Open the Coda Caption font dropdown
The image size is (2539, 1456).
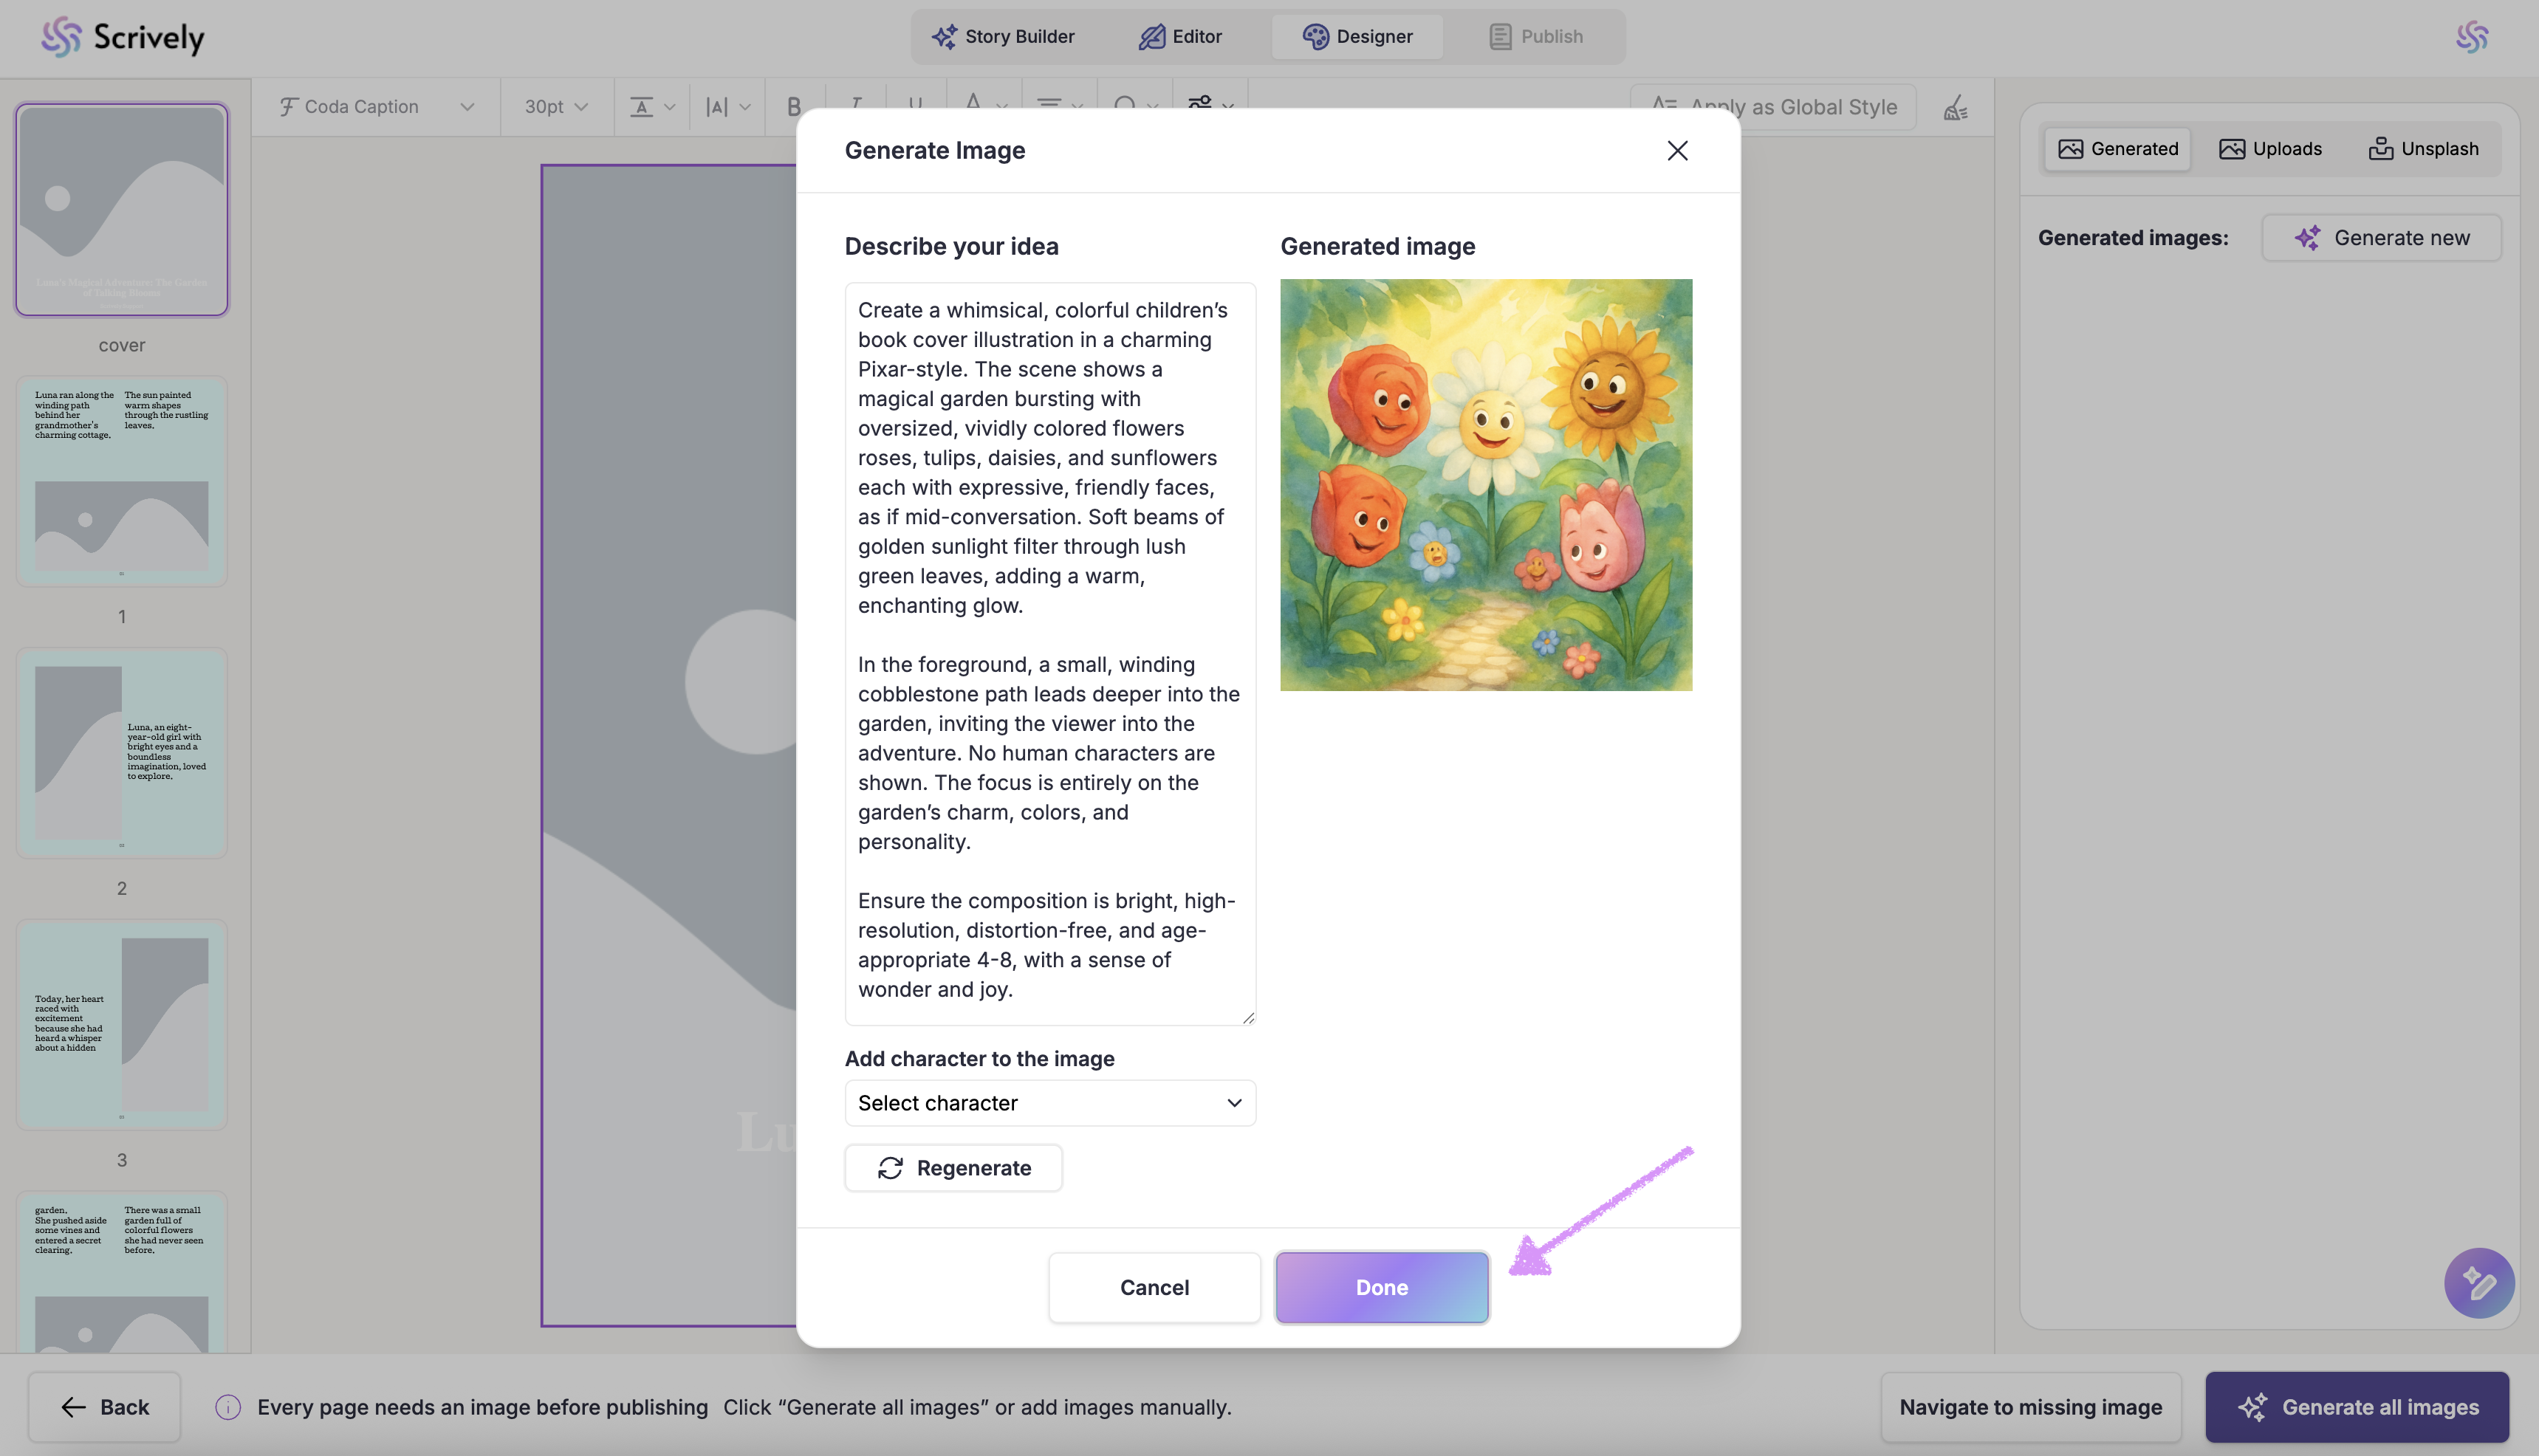pyautogui.click(x=376, y=107)
